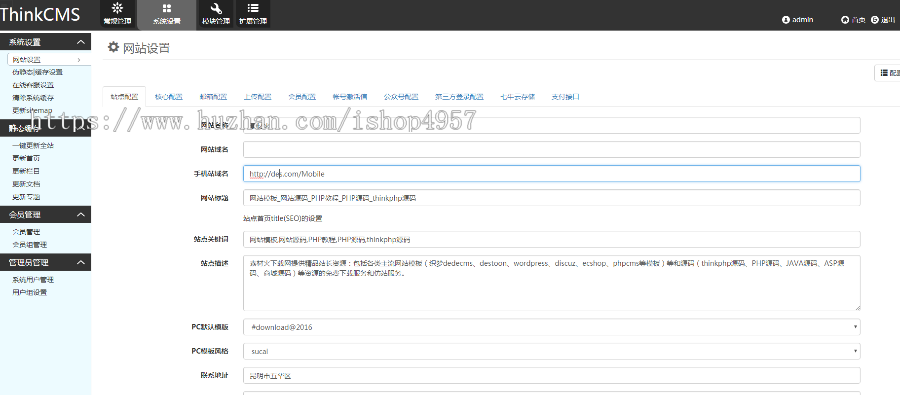The image size is (900, 395).
Task: Click 更新首页 in the sidebar
Action: tap(26, 158)
